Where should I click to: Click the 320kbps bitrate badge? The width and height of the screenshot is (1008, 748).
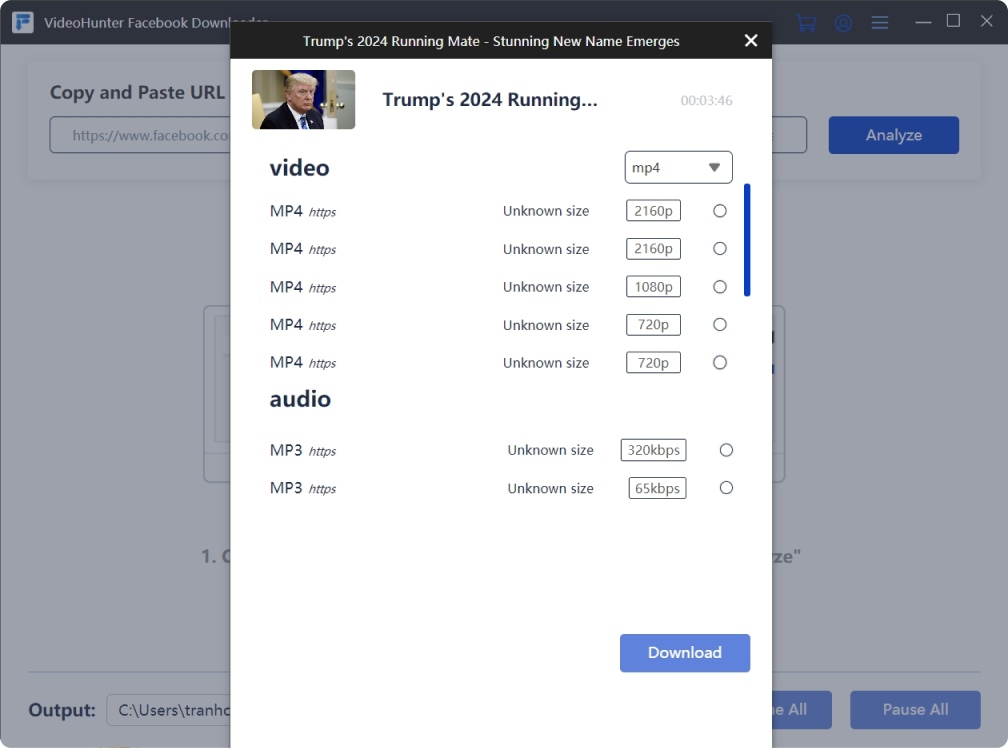(653, 450)
